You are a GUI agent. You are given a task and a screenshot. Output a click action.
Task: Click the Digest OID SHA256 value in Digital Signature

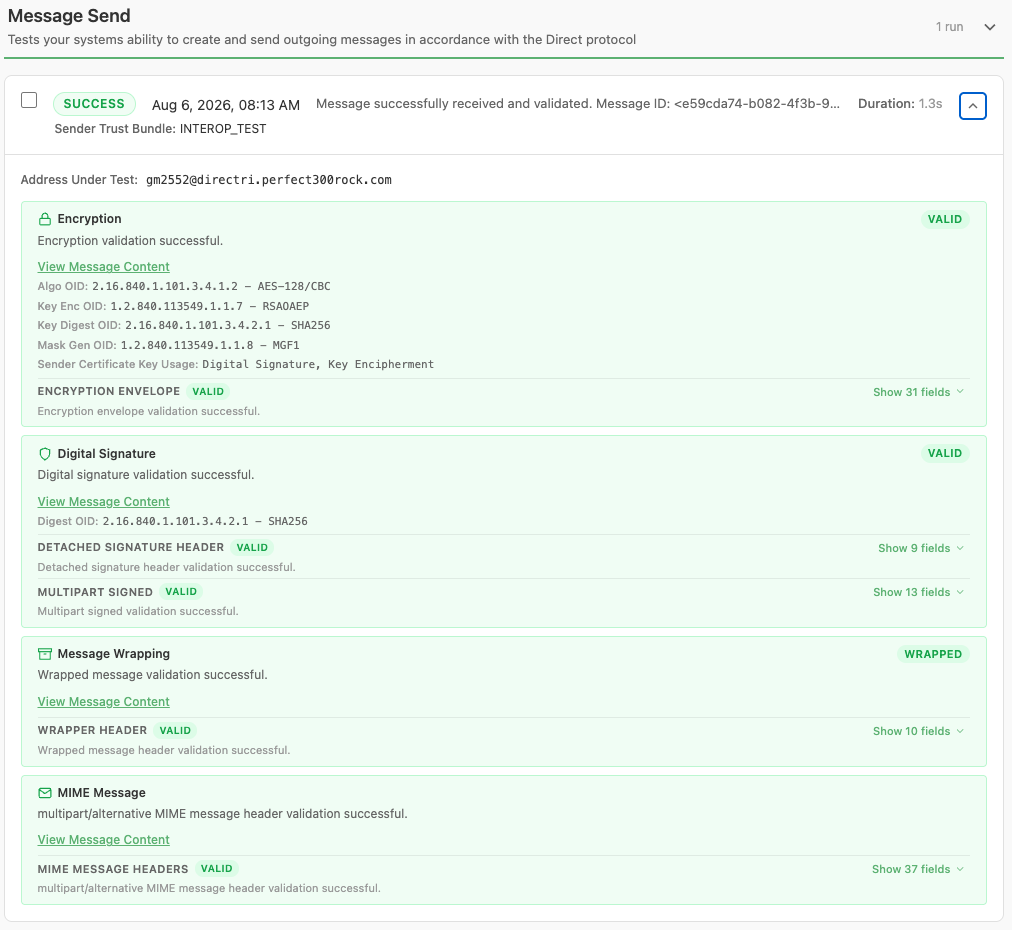coord(205,521)
